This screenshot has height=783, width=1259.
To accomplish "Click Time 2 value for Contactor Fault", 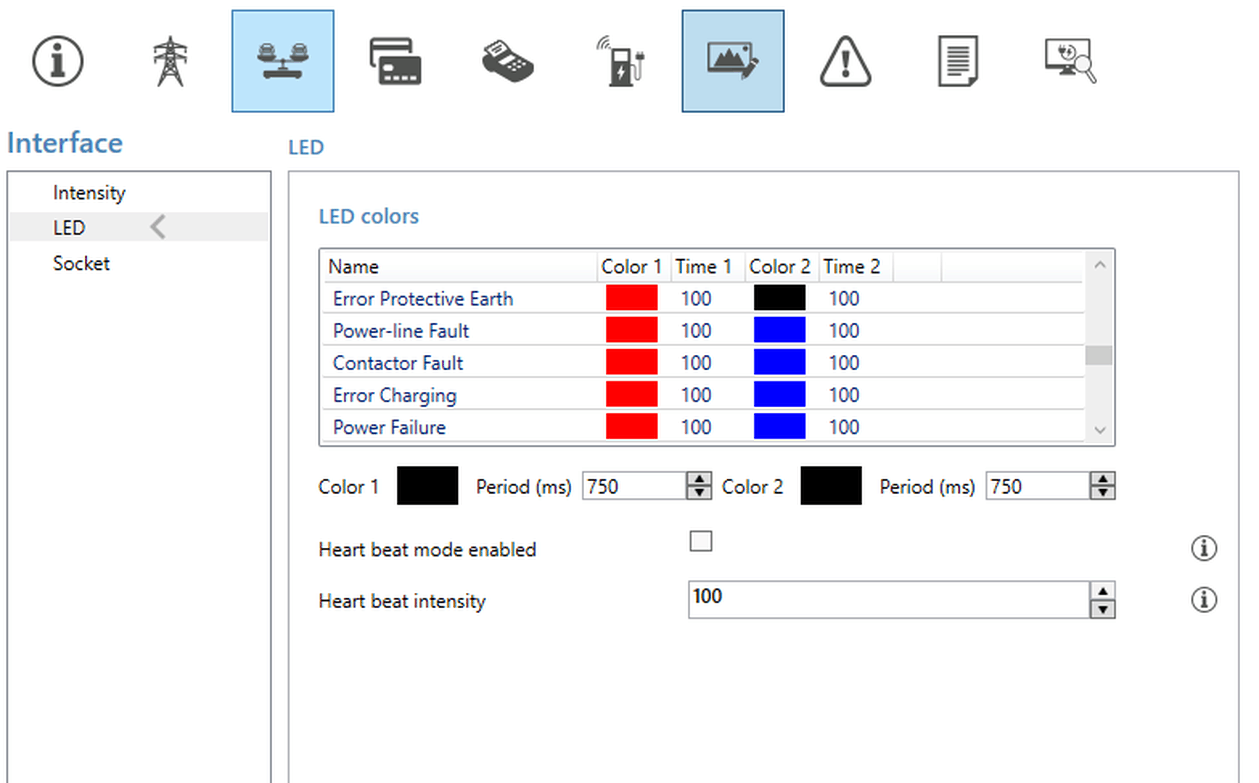I will [844, 362].
